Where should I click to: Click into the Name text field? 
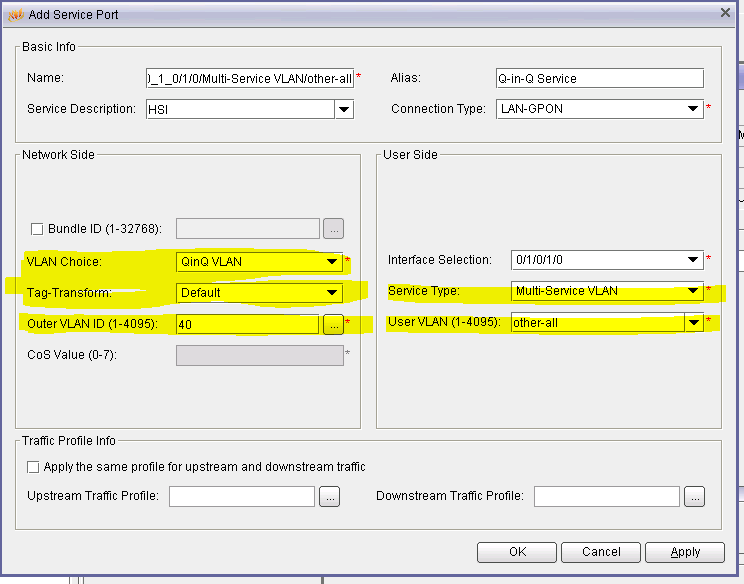[x=248, y=78]
